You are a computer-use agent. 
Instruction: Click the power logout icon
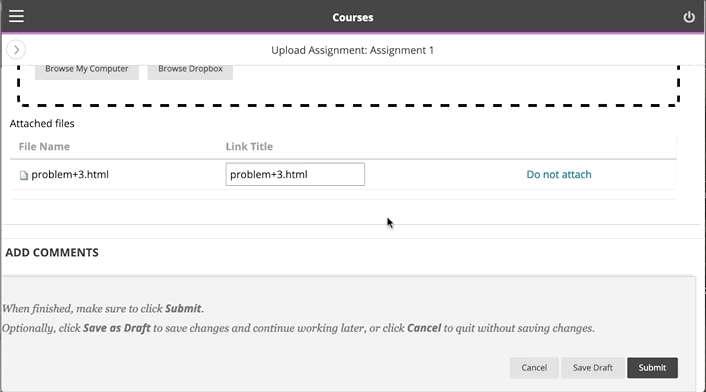coord(689,17)
